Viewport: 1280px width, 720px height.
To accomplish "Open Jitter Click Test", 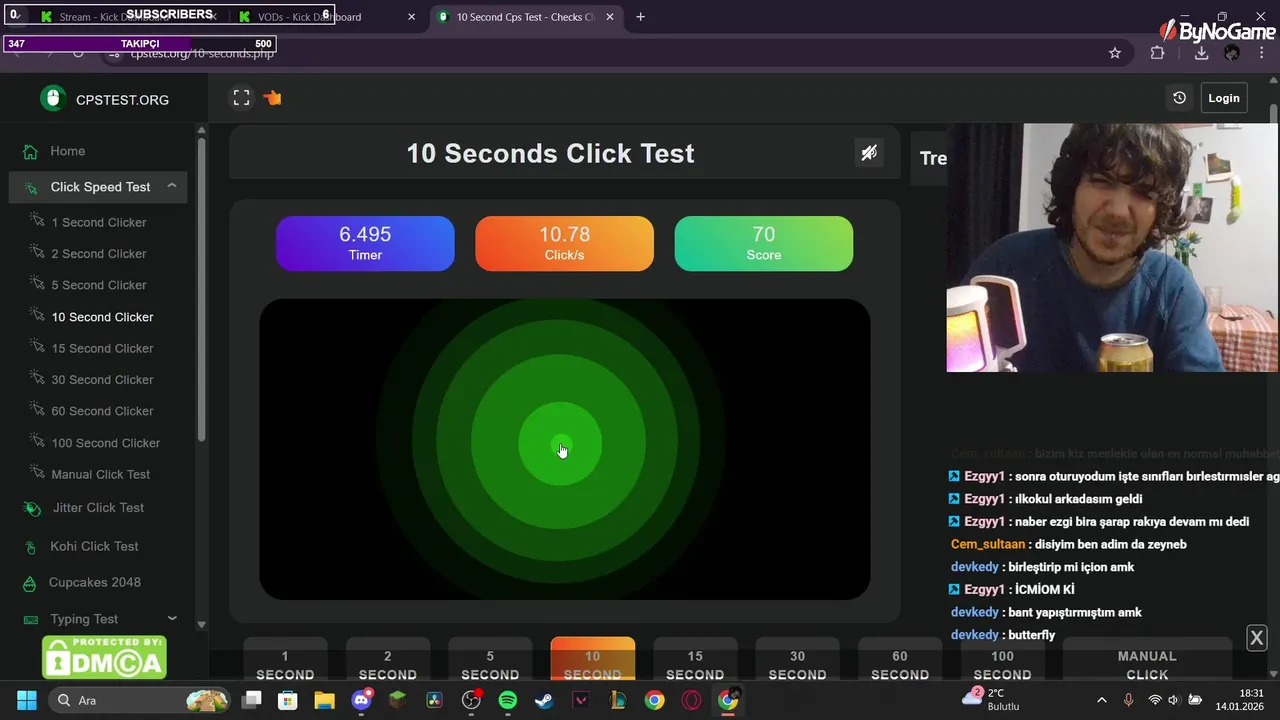I will (x=98, y=508).
